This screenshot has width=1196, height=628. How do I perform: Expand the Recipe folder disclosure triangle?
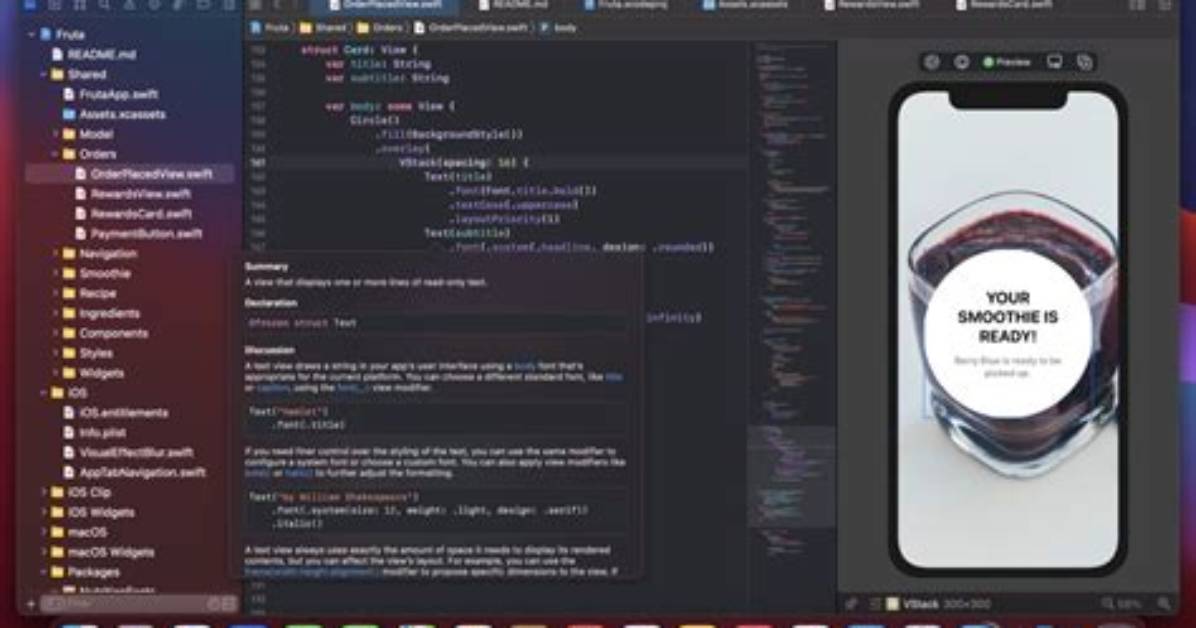pyautogui.click(x=56, y=293)
